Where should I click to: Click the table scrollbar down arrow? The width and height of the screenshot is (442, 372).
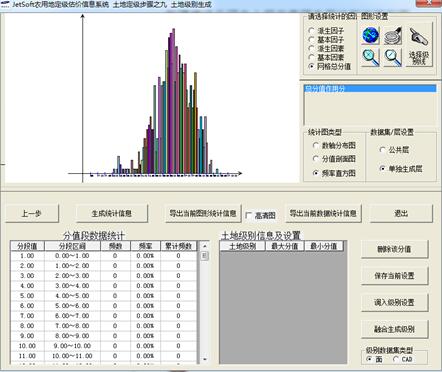[205, 359]
